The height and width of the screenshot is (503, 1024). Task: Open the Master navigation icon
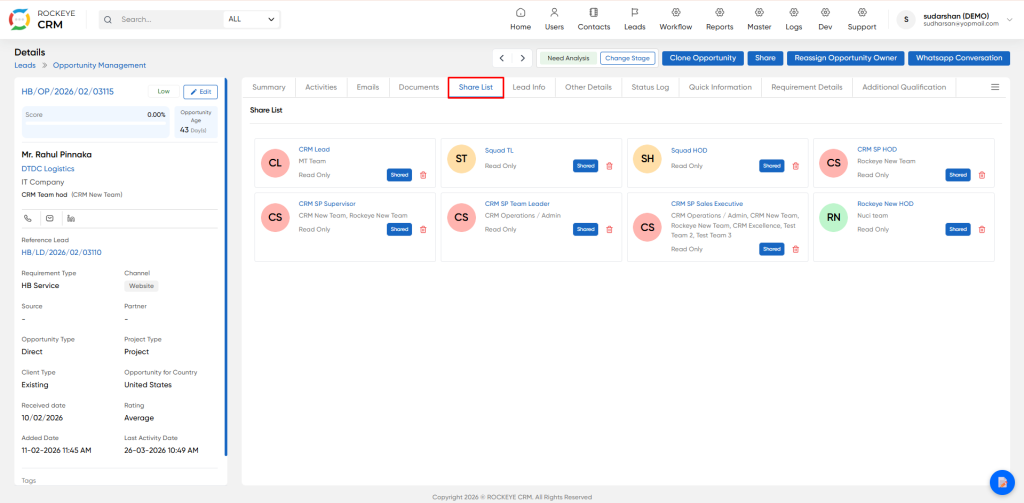click(x=760, y=12)
